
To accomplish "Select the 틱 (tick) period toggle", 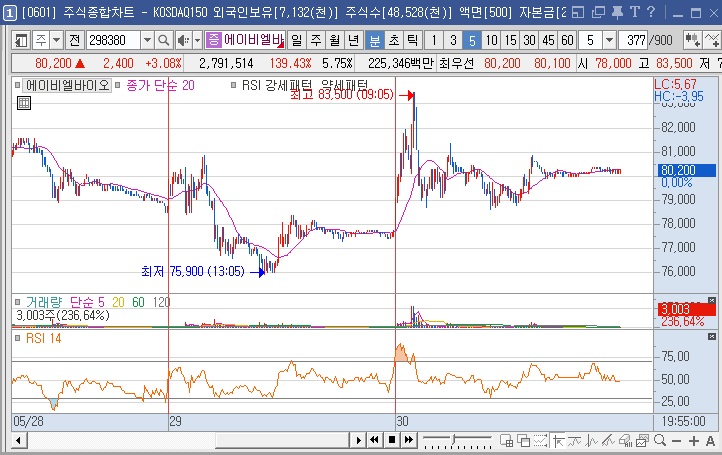I will pyautogui.click(x=413, y=41).
